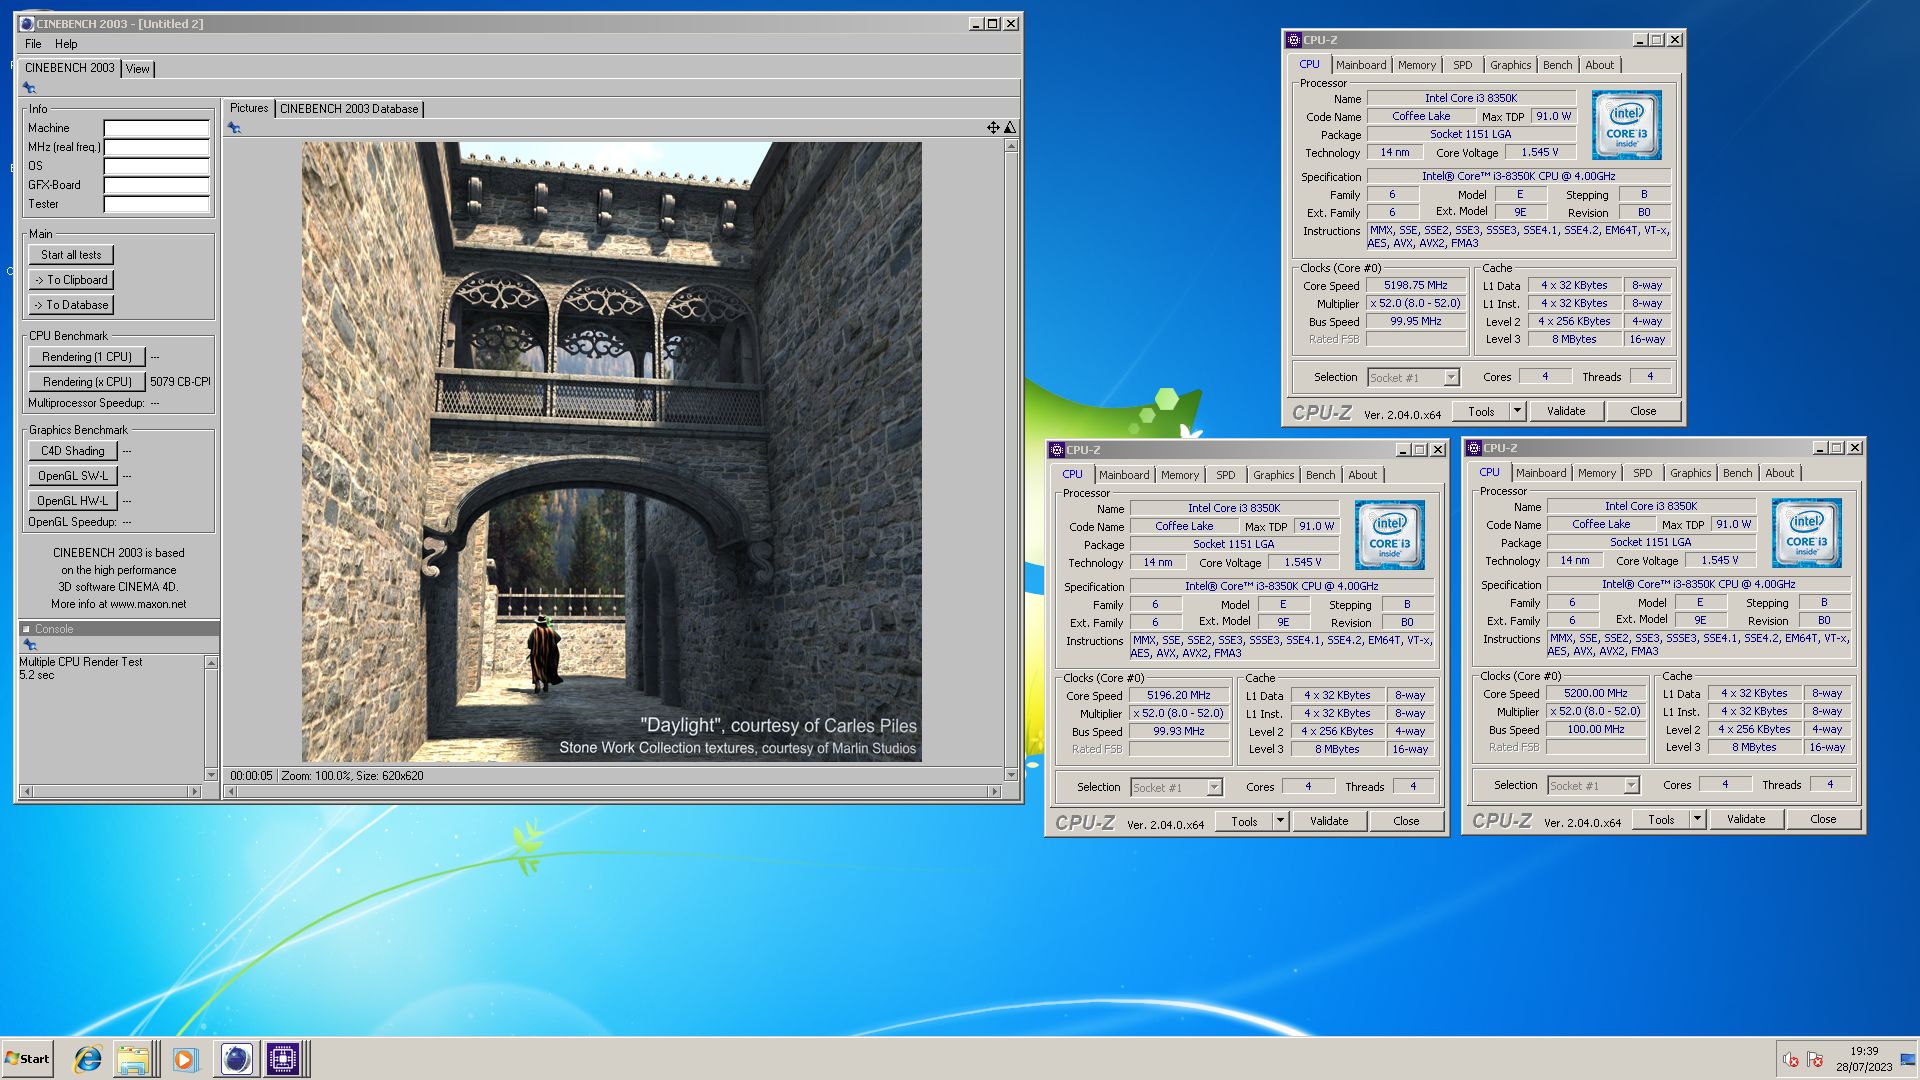Run Rendering (x CPU) benchmark
Screen dimensions: 1920x1080
coord(87,382)
